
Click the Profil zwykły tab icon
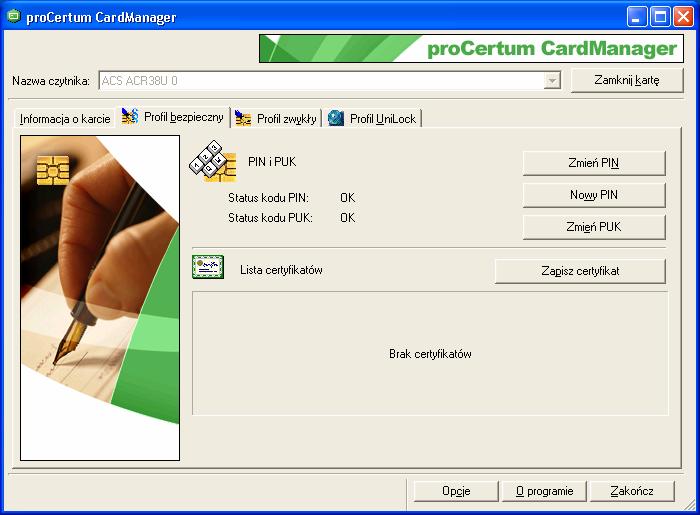[243, 118]
